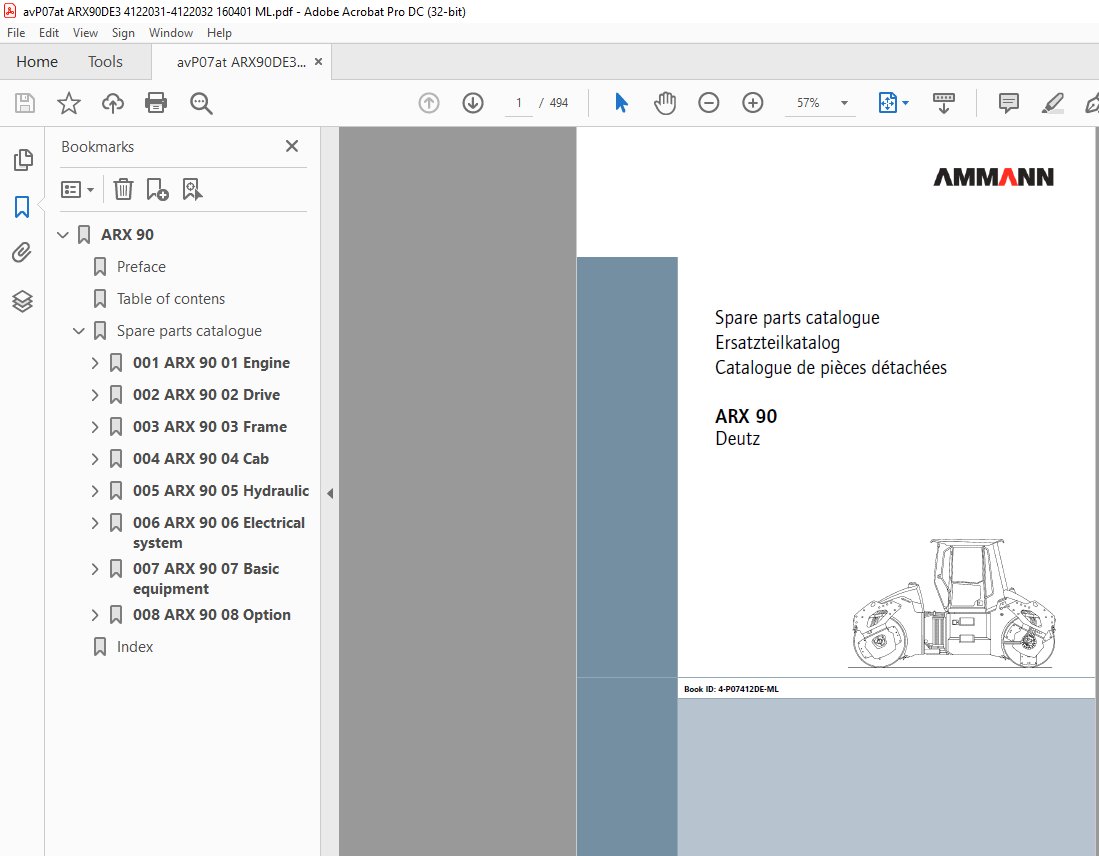This screenshot has width=1099, height=856.
Task: Add a comment with speech bubble icon
Action: pos(1009,103)
